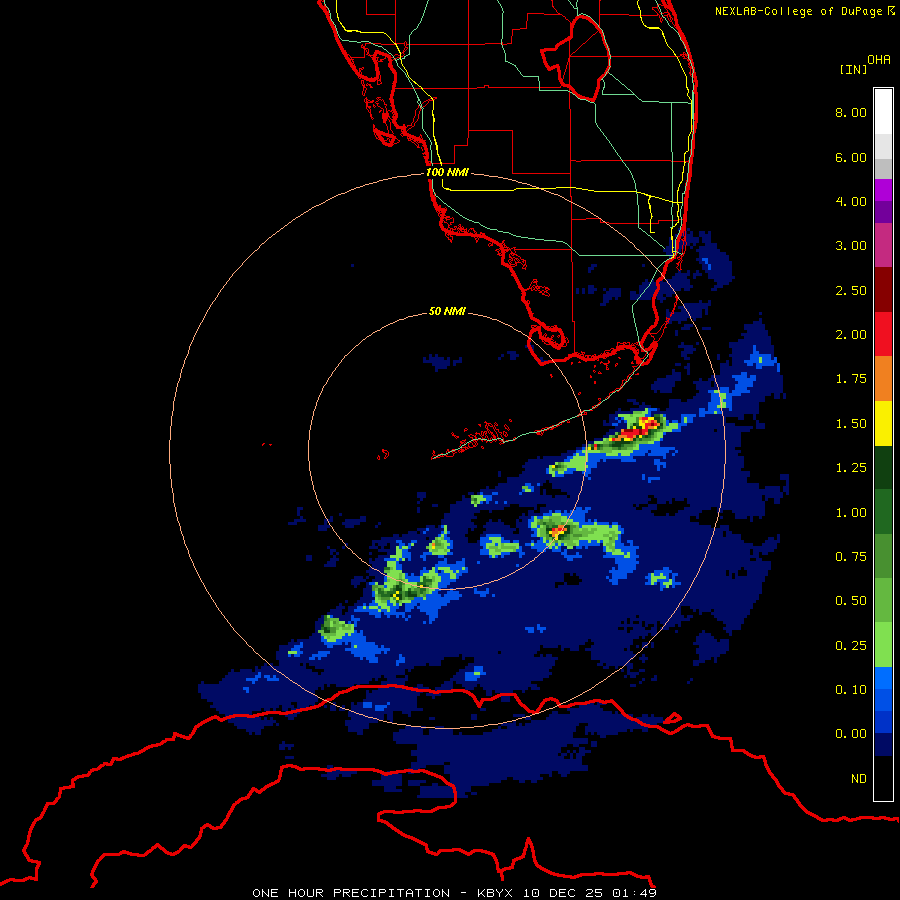The width and height of the screenshot is (900, 900).
Task: Click the 2.00 legend value
Action: (851, 335)
